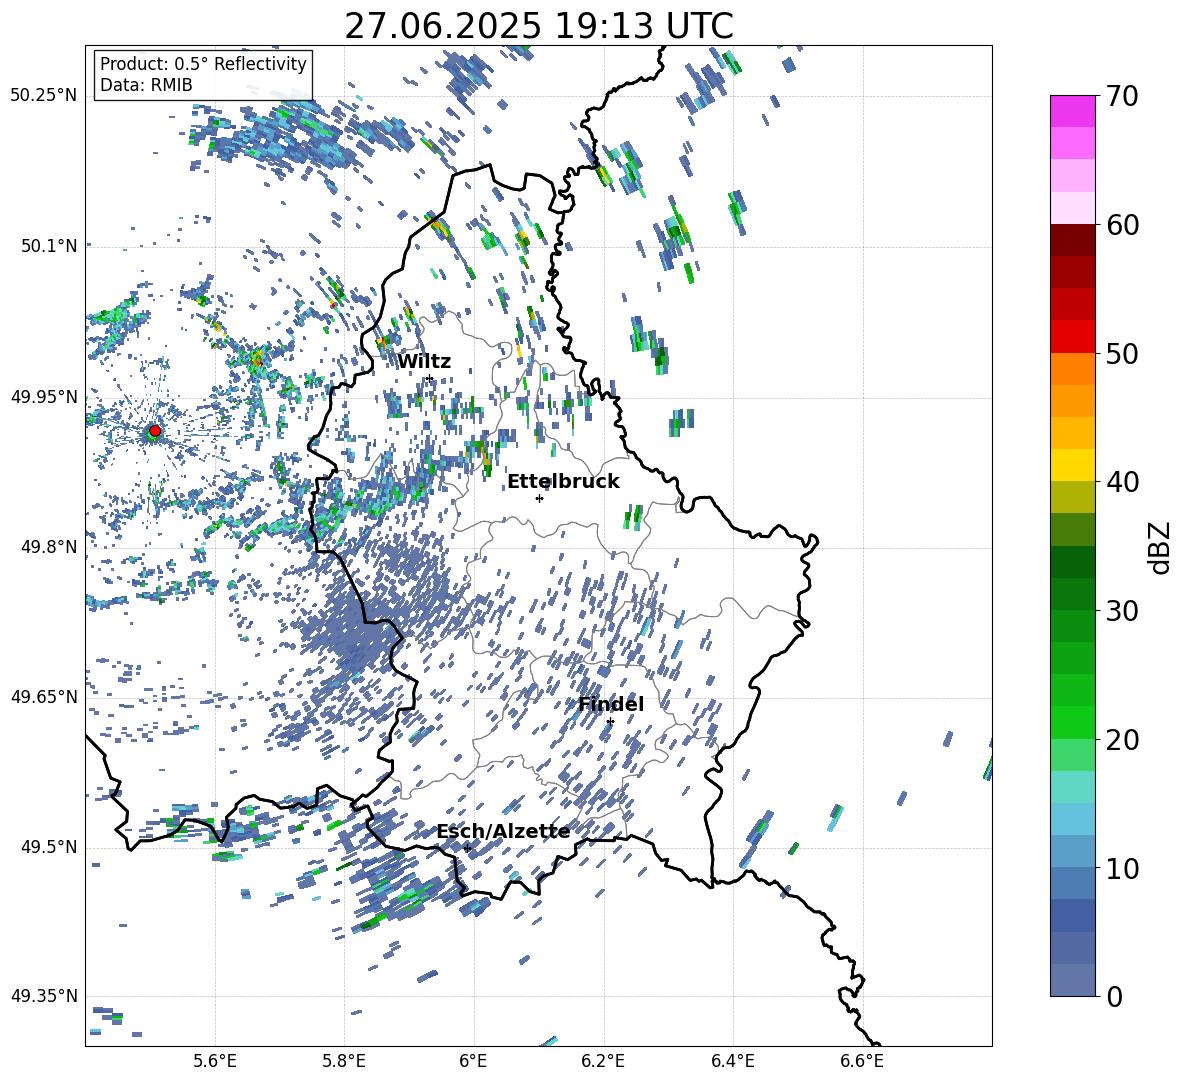1184x1081 pixels.
Task: Click the 5.6°E longitude label
Action: click(x=215, y=1061)
